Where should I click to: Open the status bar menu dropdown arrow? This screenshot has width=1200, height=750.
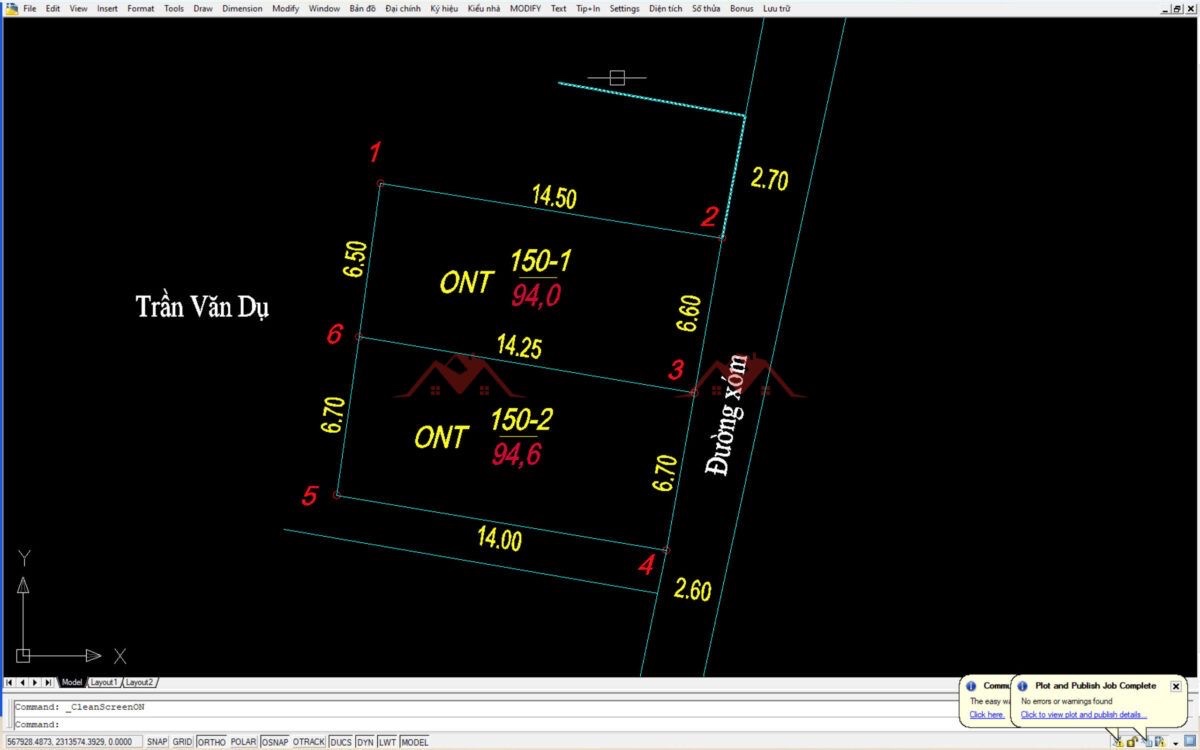click(1175, 743)
